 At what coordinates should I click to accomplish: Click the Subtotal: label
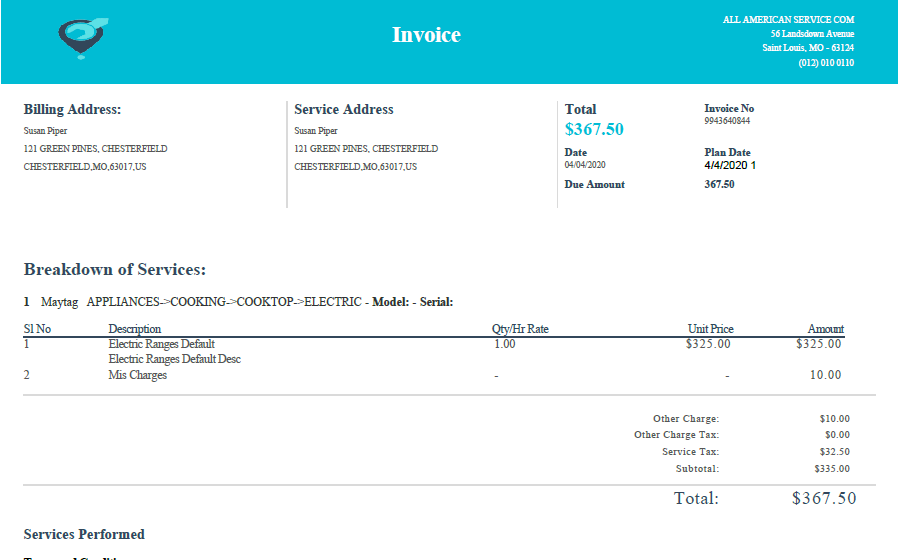pyautogui.click(x=697, y=468)
